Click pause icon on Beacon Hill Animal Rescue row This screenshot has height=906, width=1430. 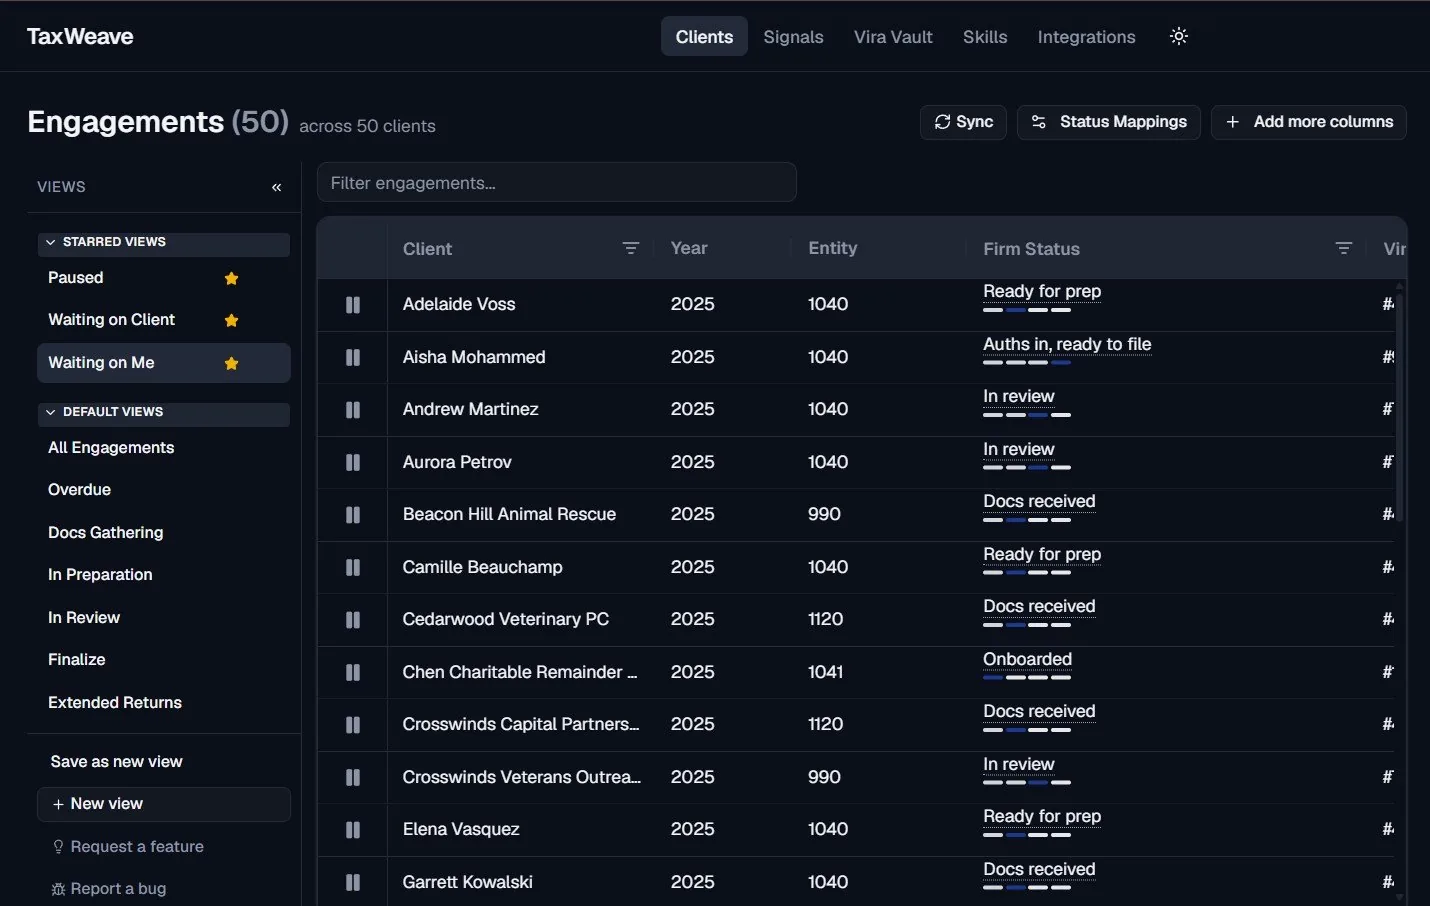tap(353, 514)
